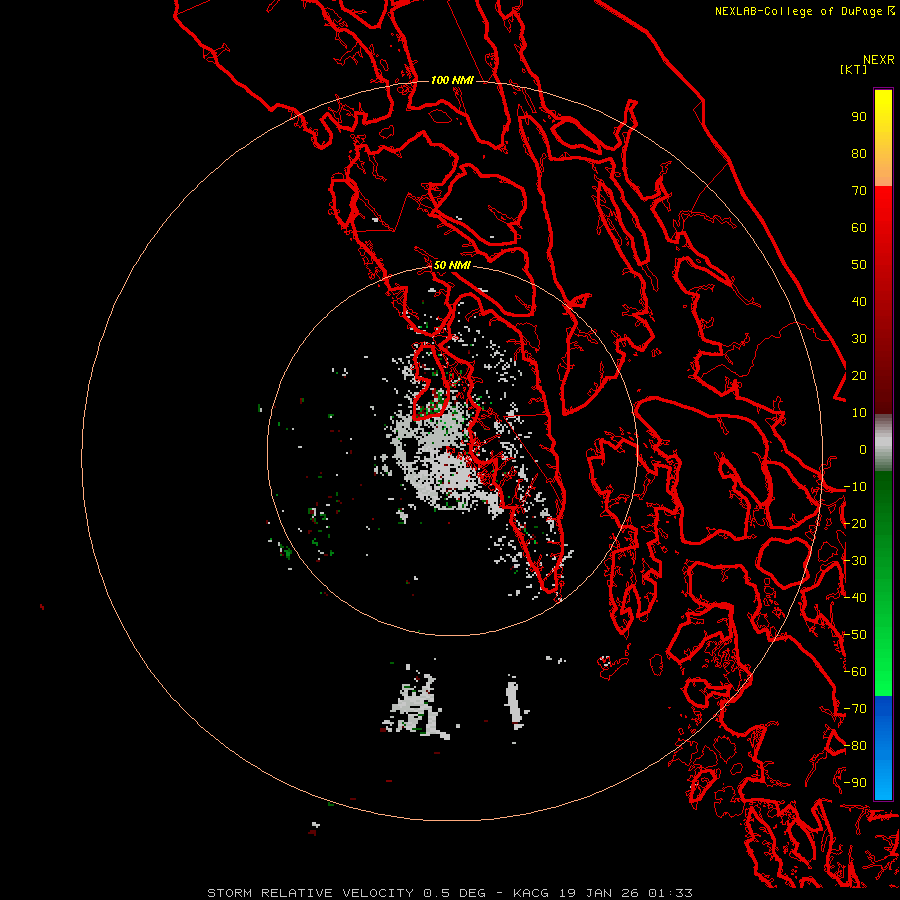
Task: Click the "[KT]" units label
Action: [x=854, y=69]
